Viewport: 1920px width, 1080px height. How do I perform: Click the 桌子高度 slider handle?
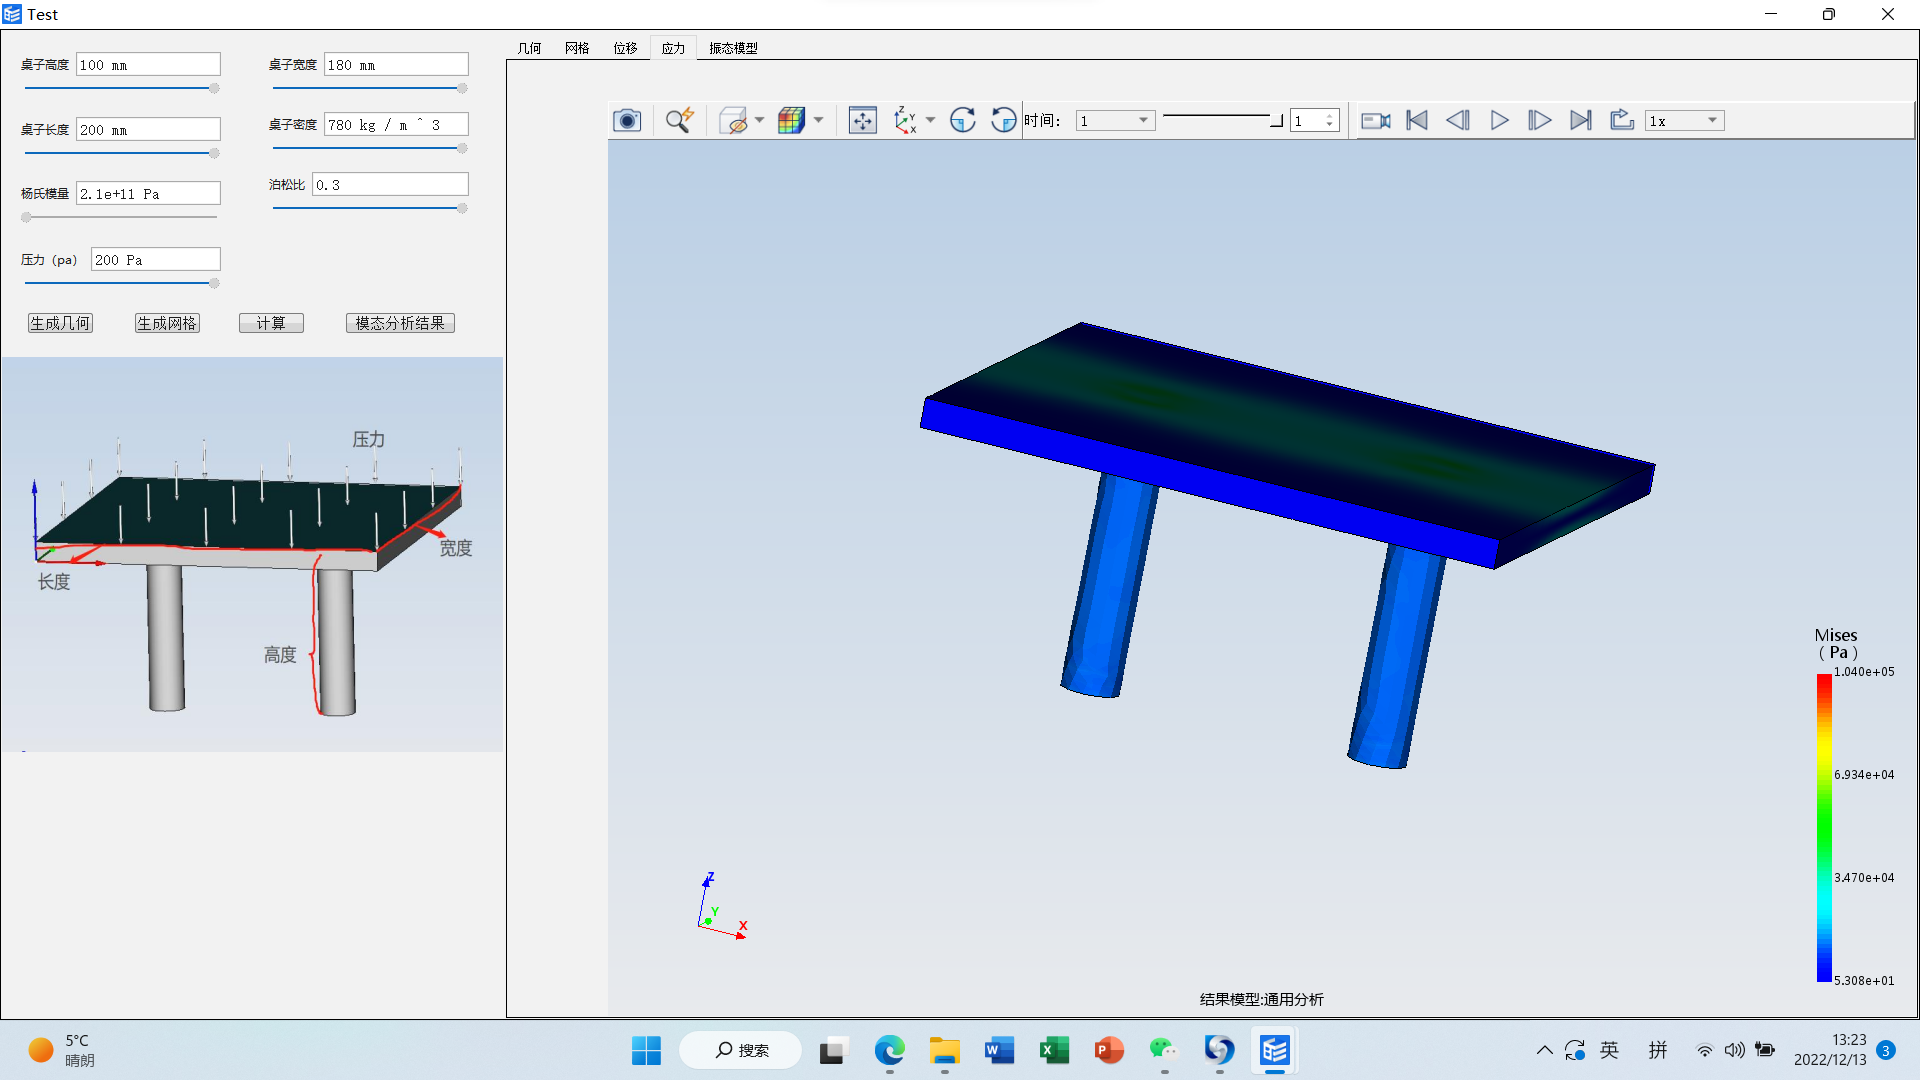214,88
